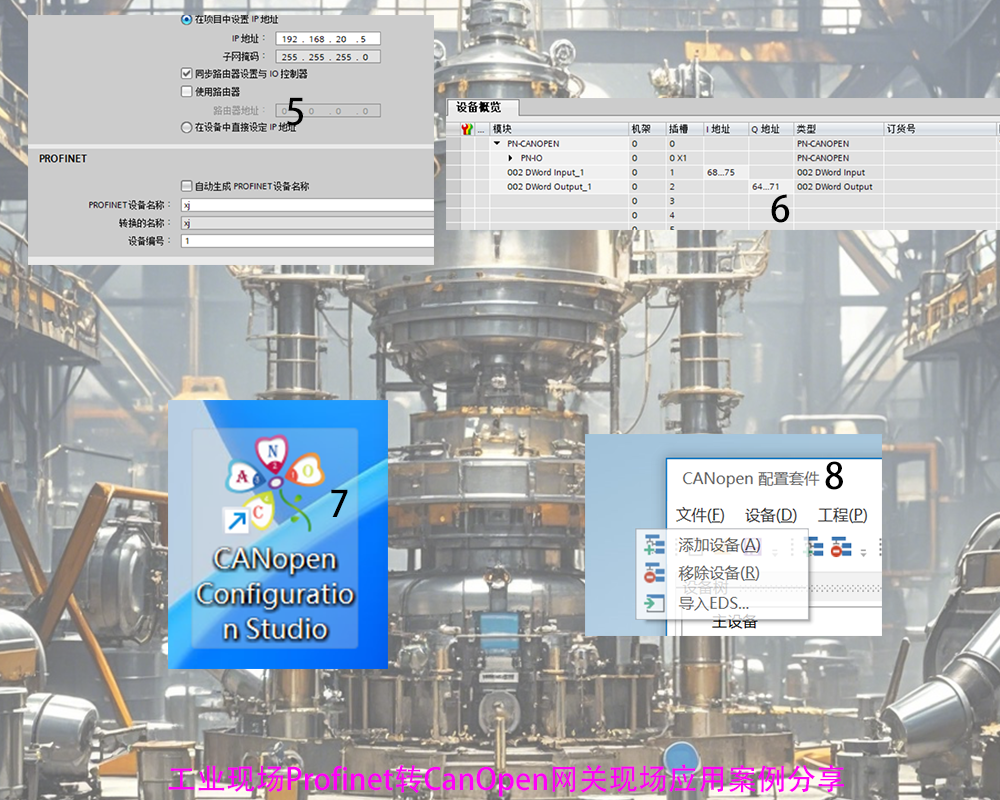Click the PROFINET 设备名称 input field
The width and height of the screenshot is (1000, 800).
tap(307, 205)
